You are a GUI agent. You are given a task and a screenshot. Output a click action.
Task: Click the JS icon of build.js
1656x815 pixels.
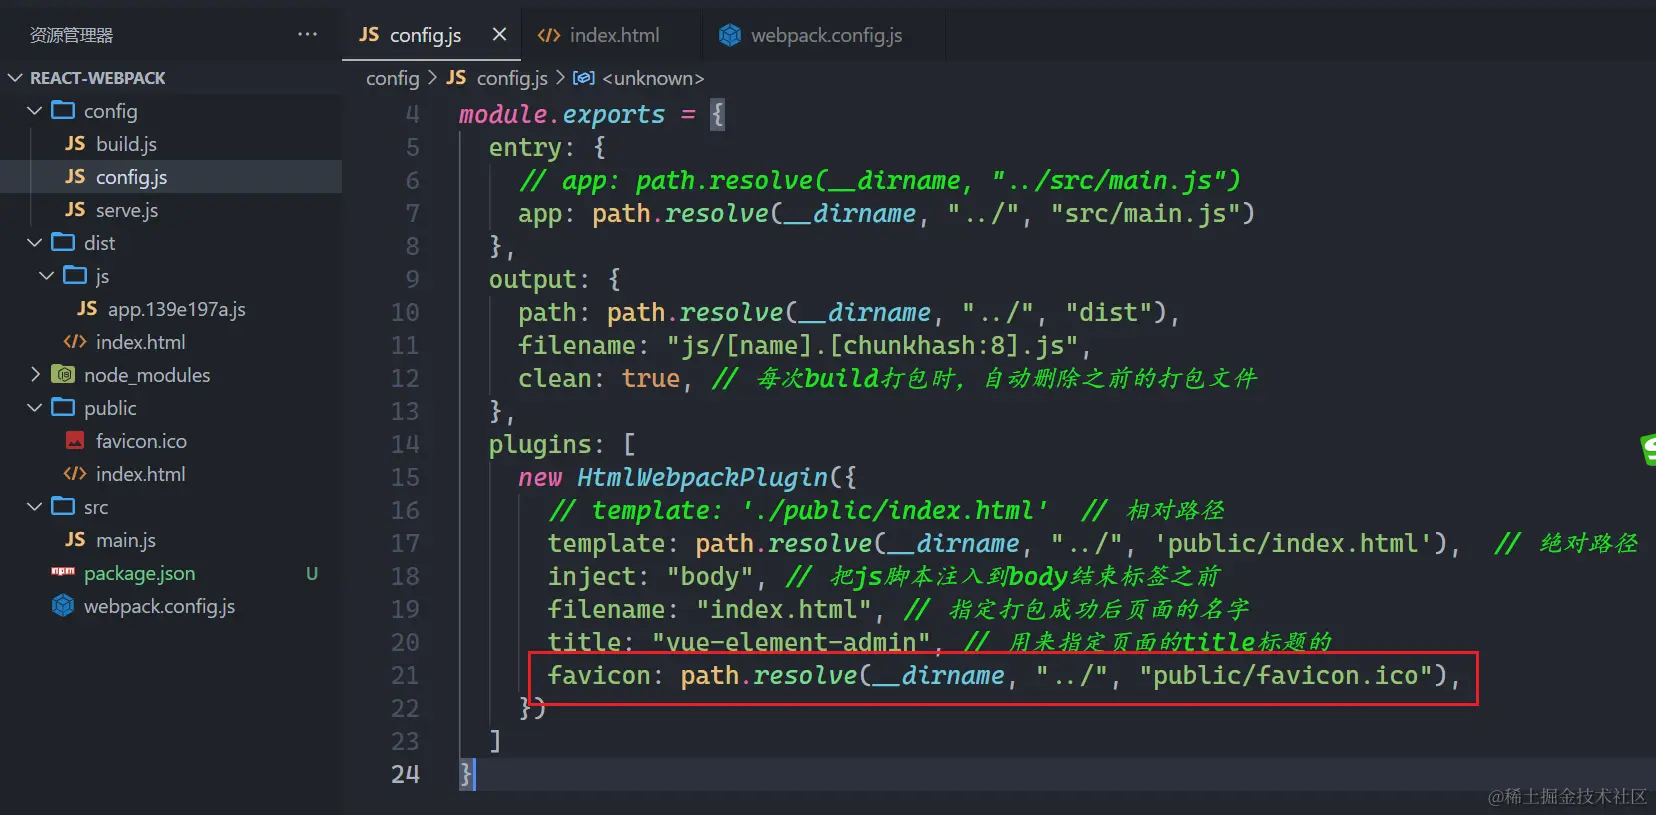(x=75, y=144)
